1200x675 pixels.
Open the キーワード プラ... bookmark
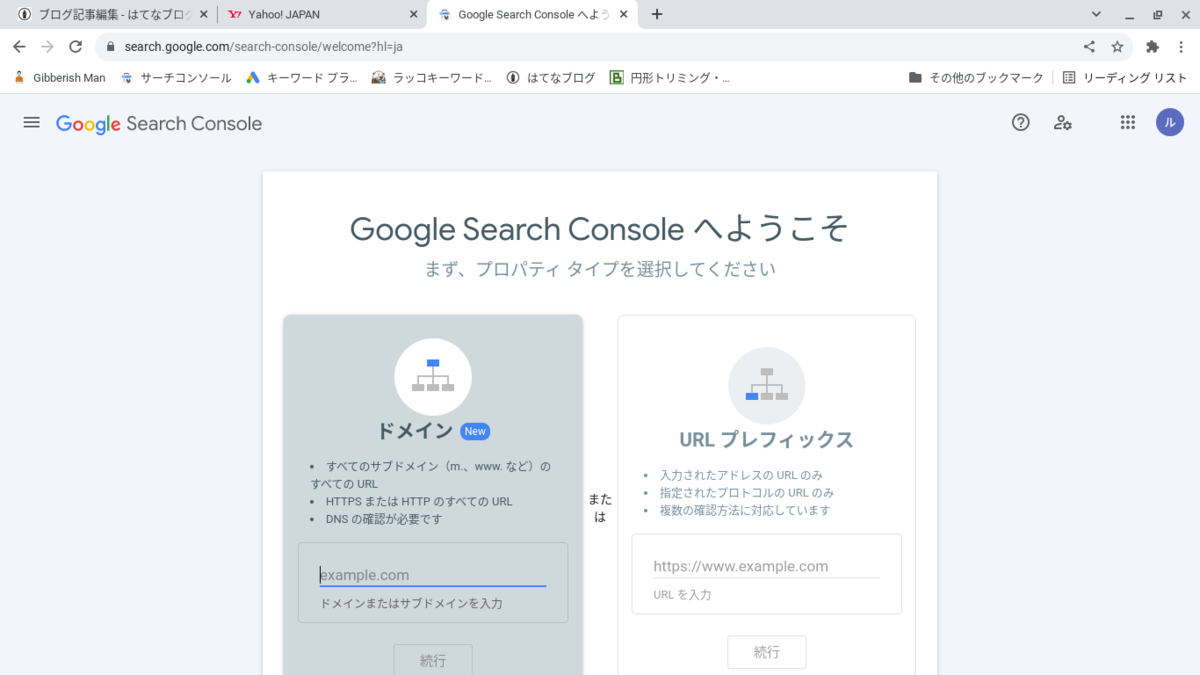(302, 77)
